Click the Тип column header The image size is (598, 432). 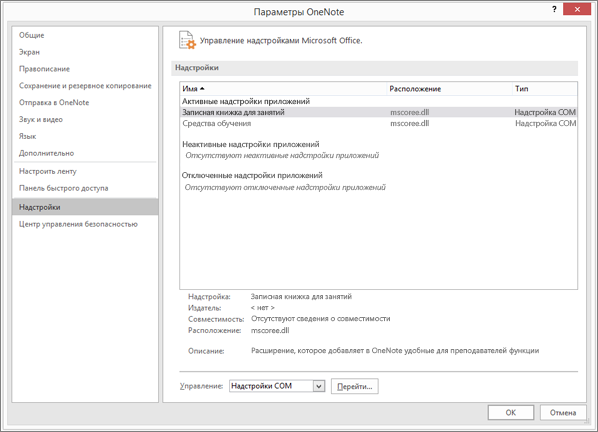coord(544,89)
